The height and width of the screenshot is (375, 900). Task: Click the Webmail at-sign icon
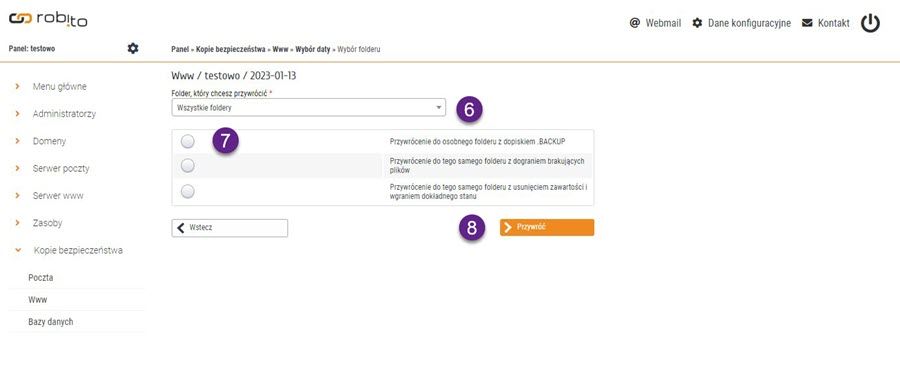pos(634,23)
